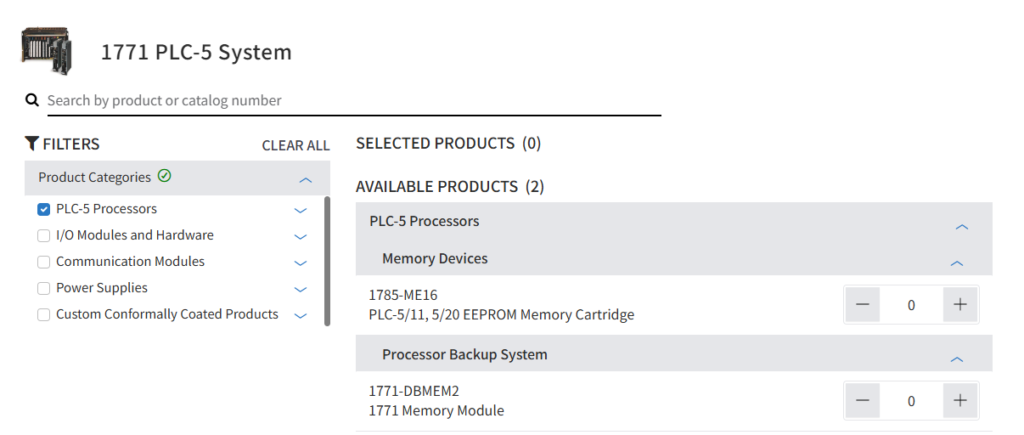The image size is (1024, 435).
Task: Collapse the Memory Devices product group
Action: coord(956,263)
